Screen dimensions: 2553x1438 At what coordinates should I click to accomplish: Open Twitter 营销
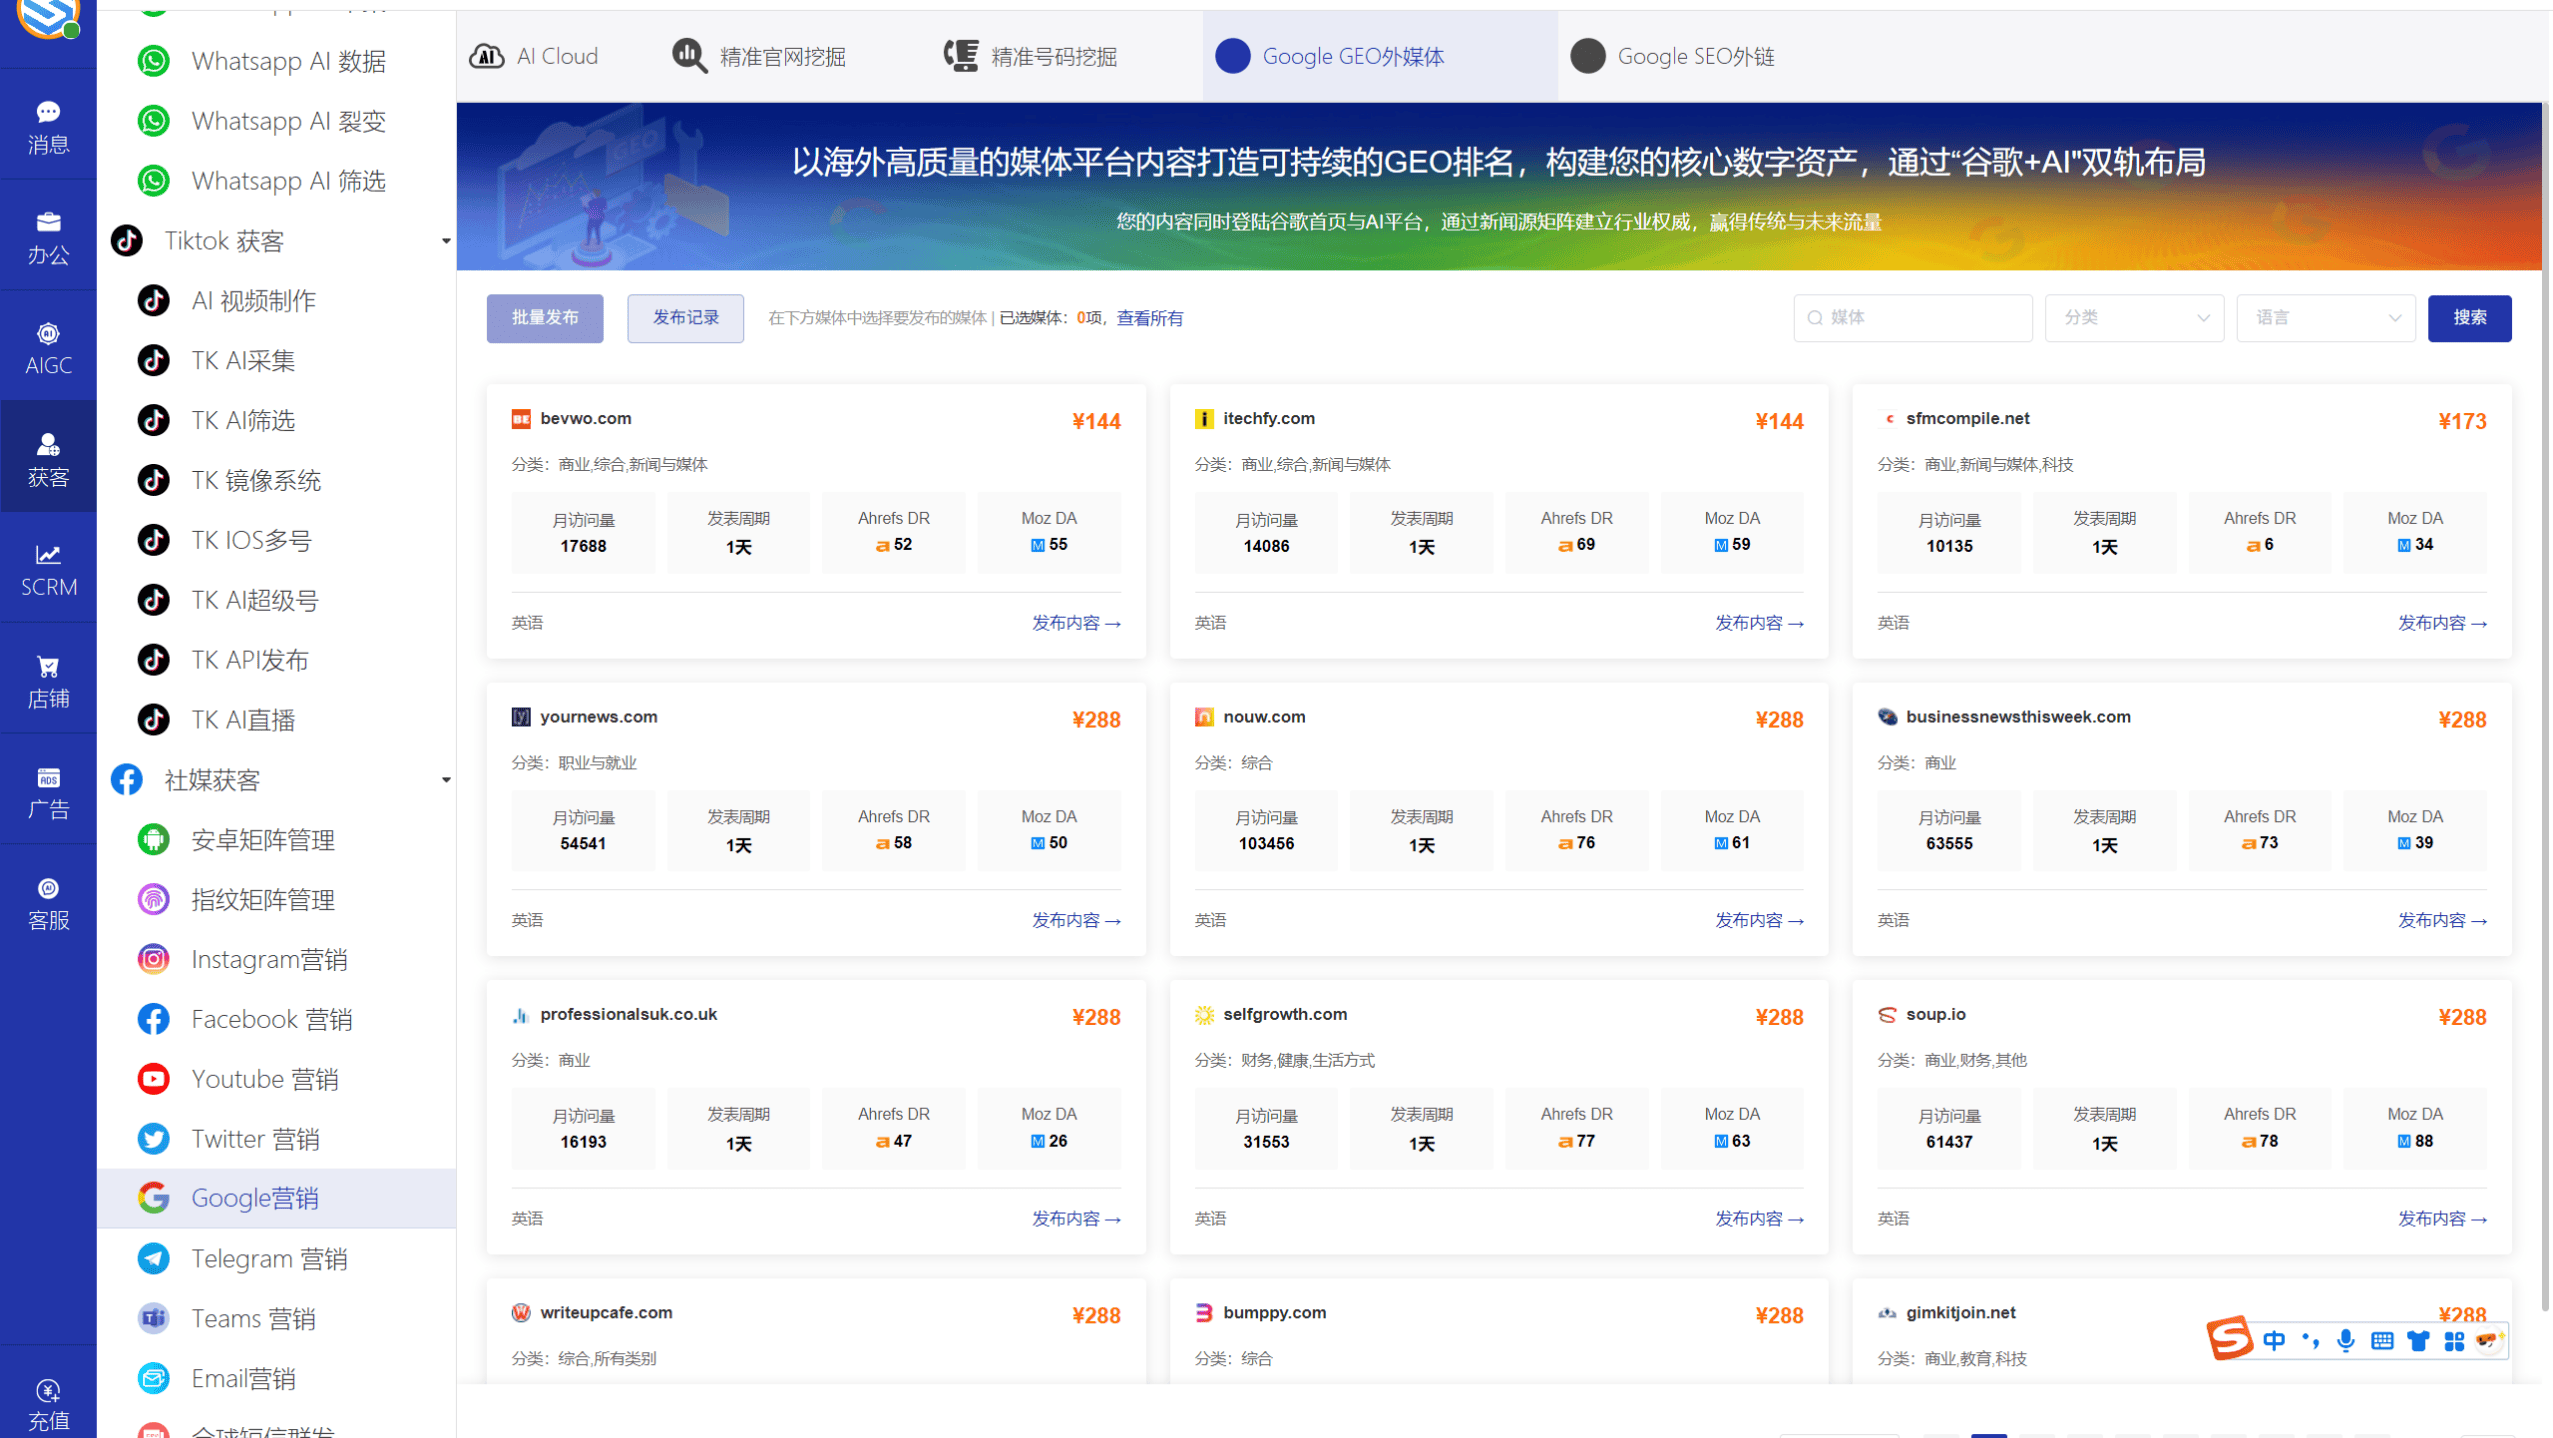click(256, 1138)
